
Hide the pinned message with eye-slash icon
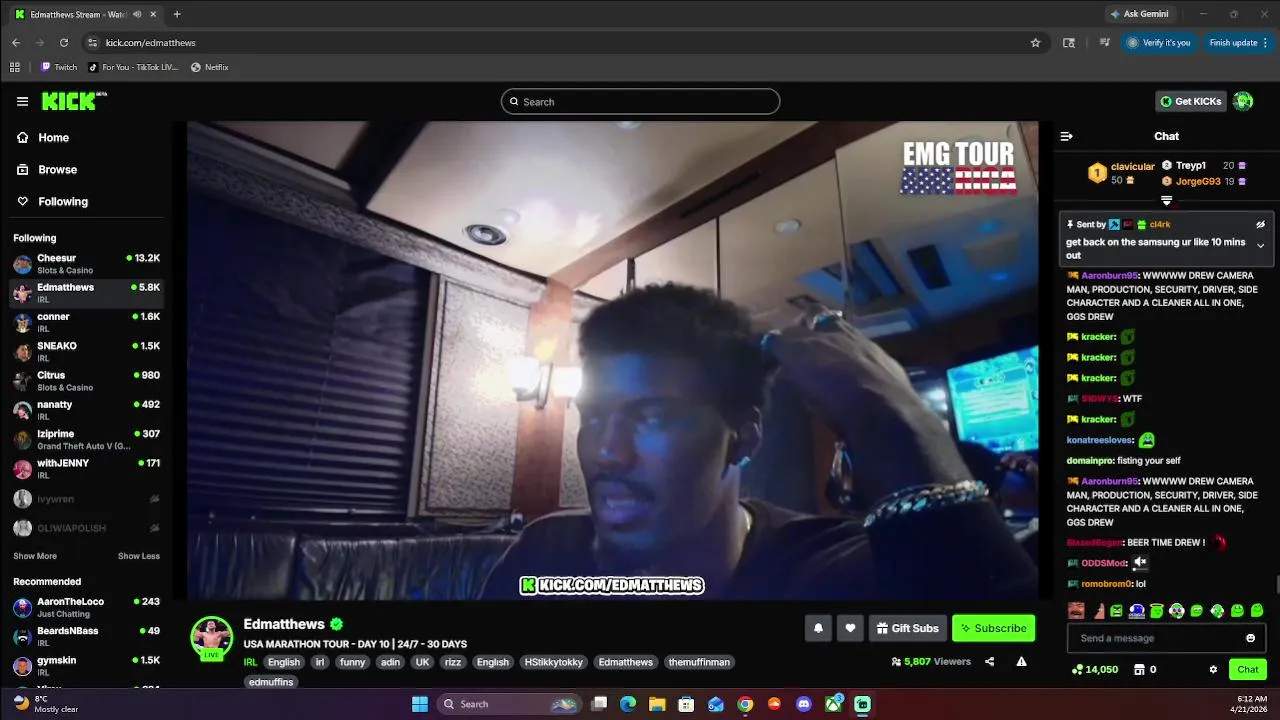[x=1260, y=224]
